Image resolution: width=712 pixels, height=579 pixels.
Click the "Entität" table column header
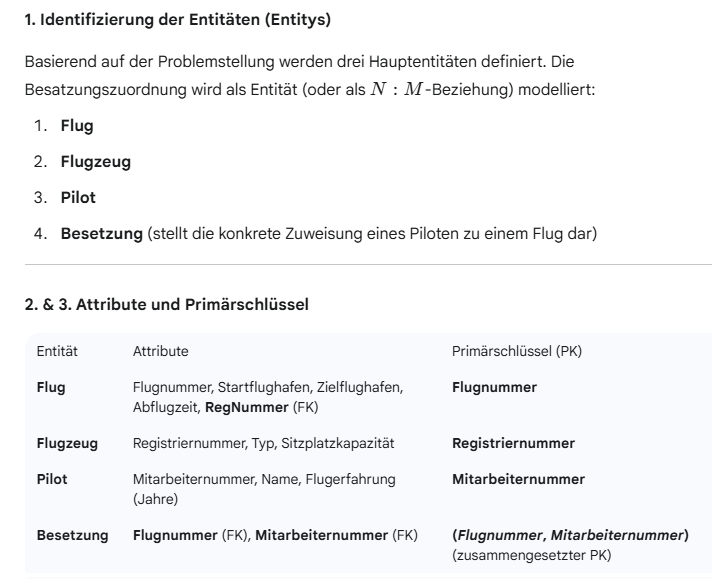click(x=57, y=353)
